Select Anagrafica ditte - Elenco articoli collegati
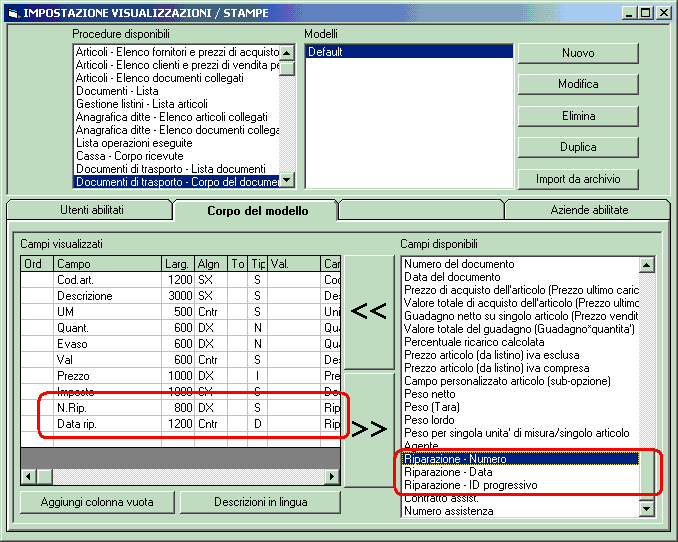Viewport: 678px width, 542px height. (x=177, y=117)
